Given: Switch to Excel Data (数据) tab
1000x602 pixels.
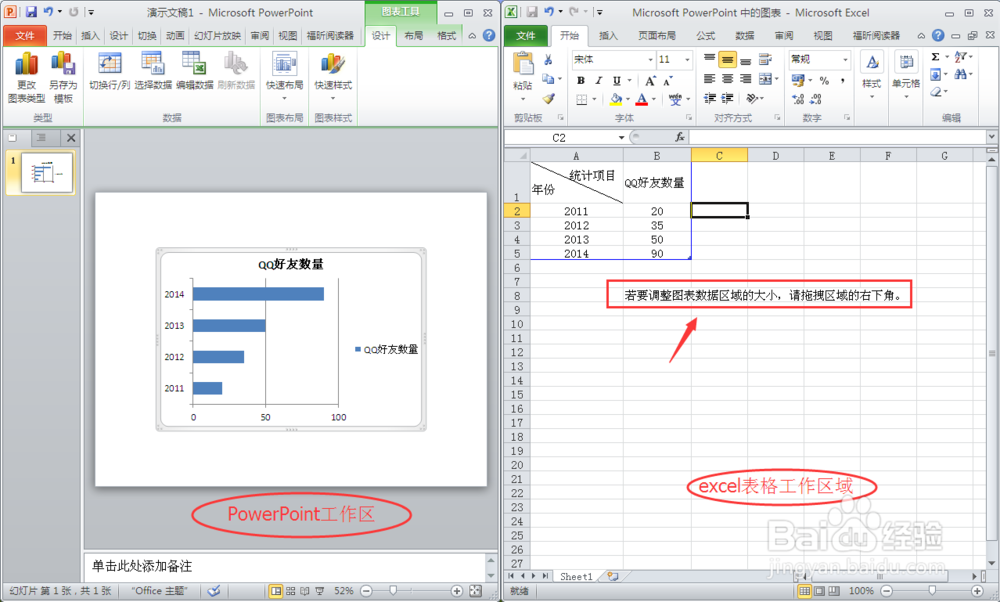Looking at the screenshot, I should click(x=745, y=36).
